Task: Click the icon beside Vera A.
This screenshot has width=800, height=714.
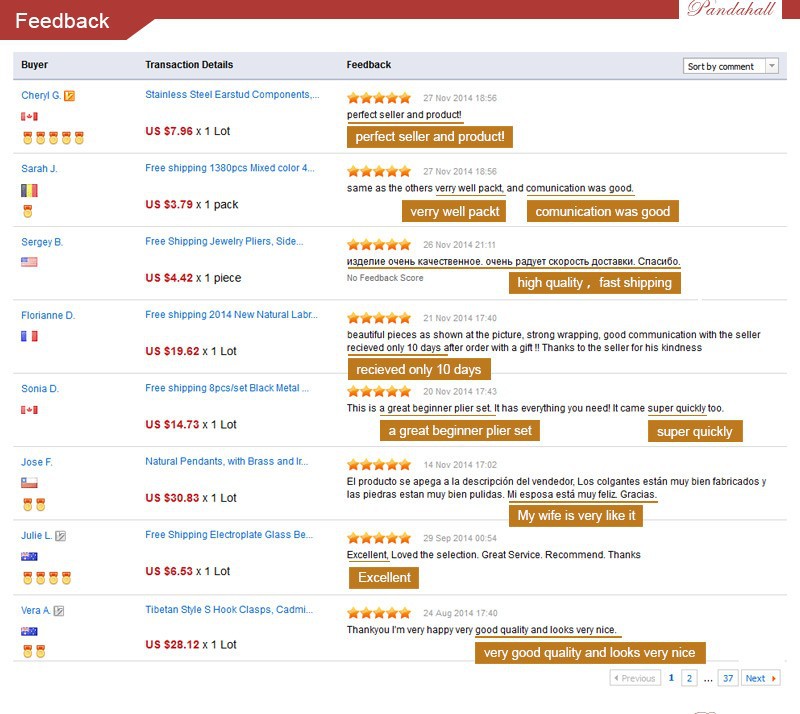Action: click(x=59, y=611)
